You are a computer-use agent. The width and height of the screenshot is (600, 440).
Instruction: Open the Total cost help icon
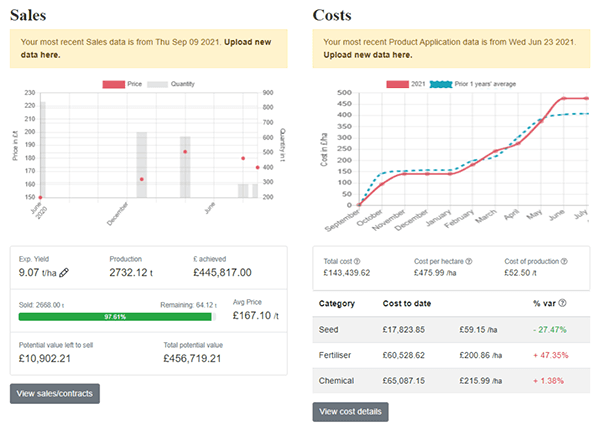point(357,261)
